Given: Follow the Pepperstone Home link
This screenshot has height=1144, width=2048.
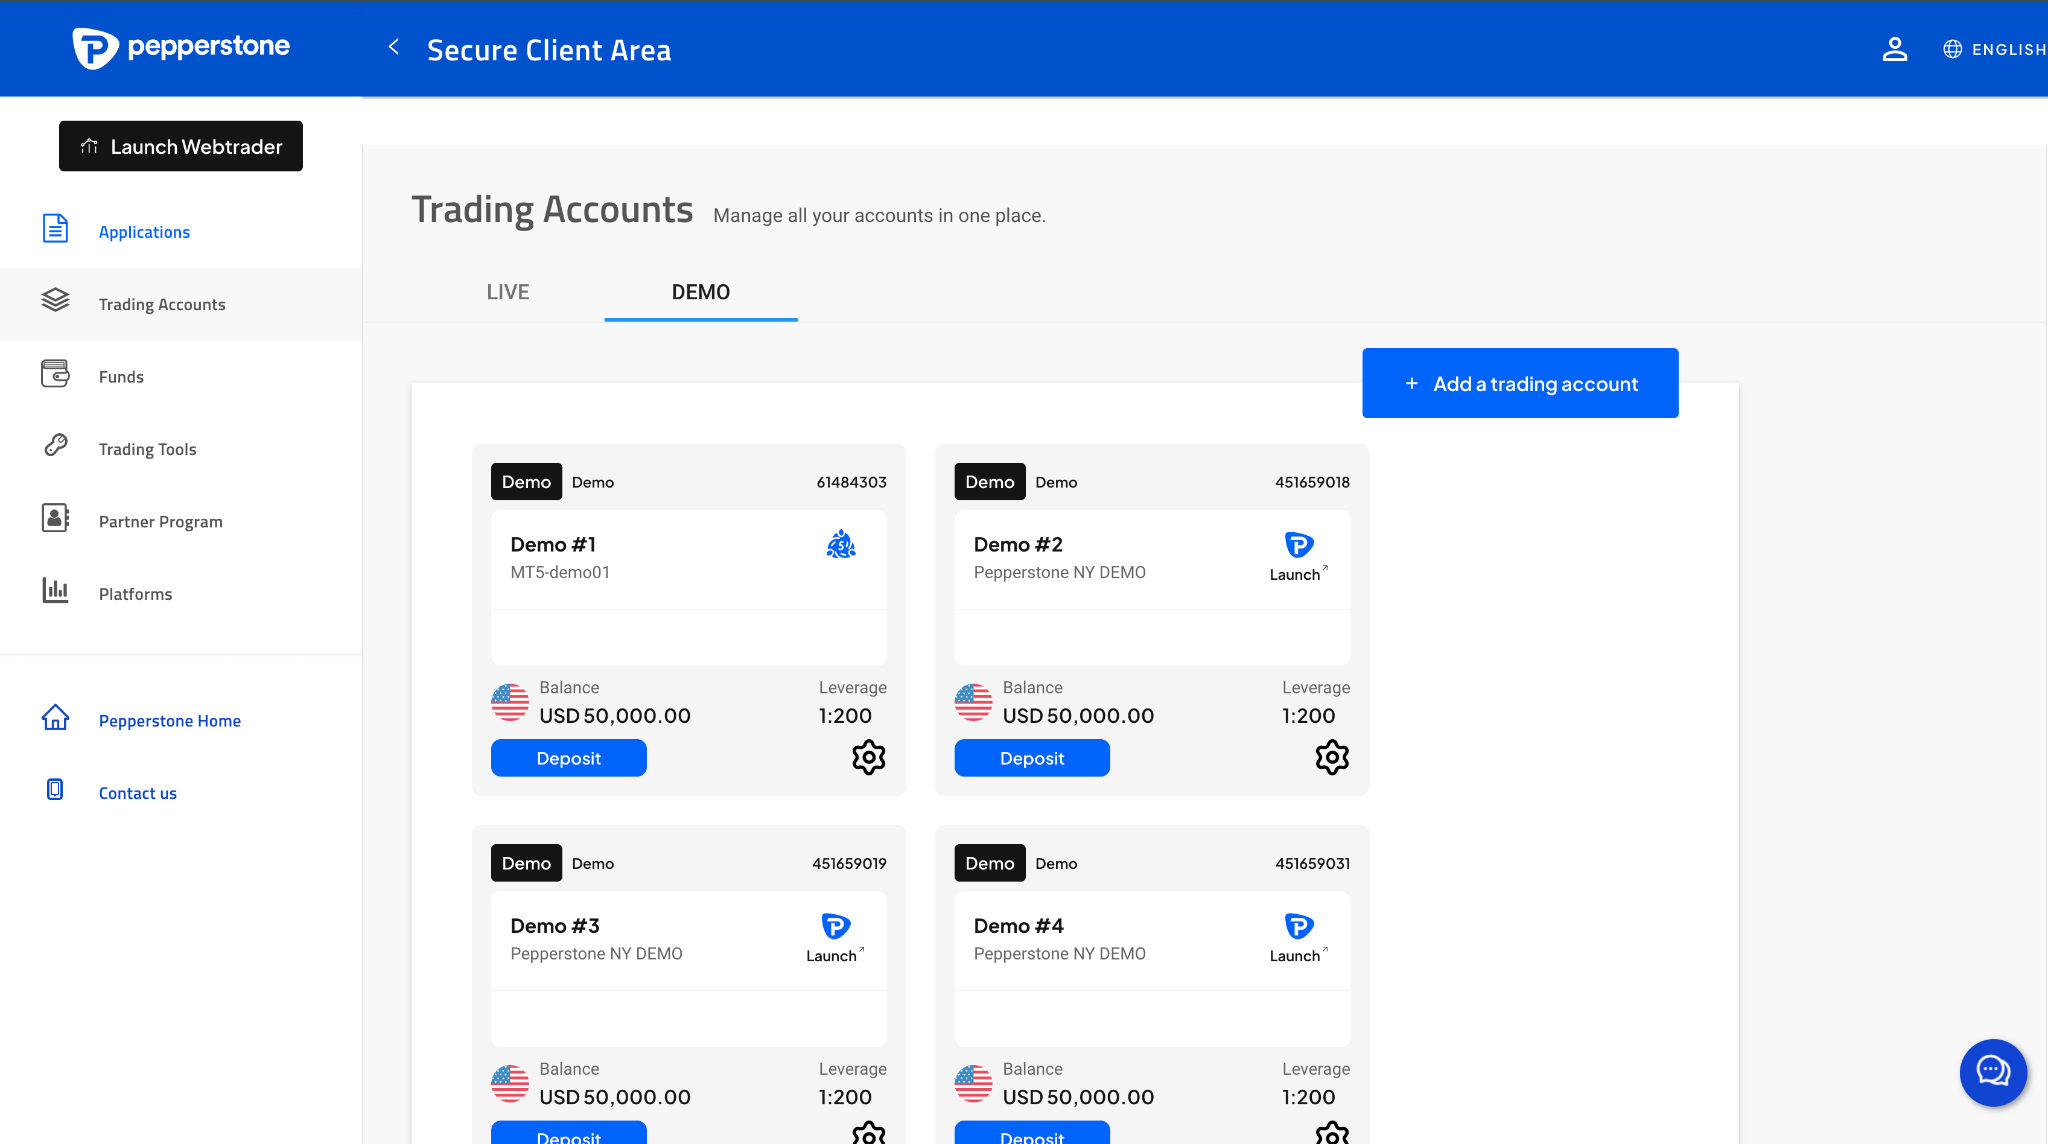Looking at the screenshot, I should click(x=169, y=721).
